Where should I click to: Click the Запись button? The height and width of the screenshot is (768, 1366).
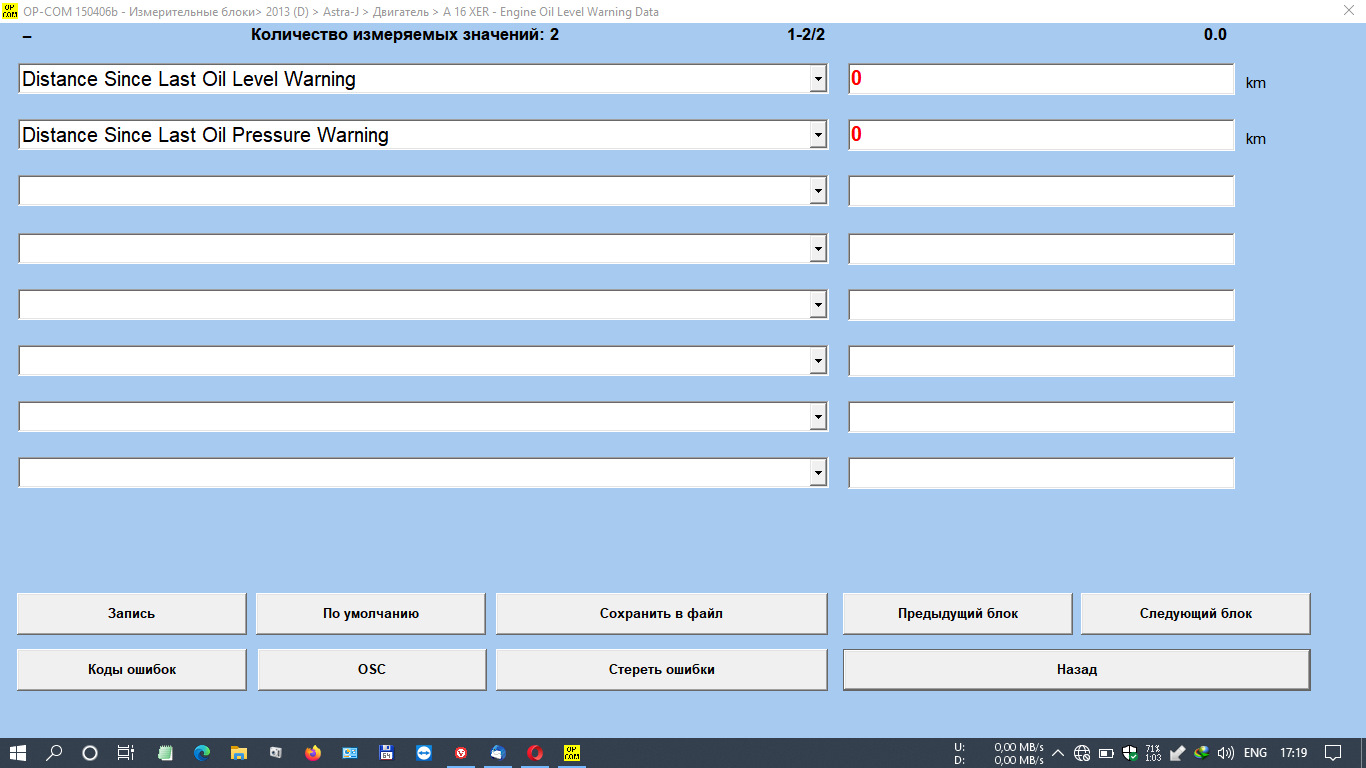coord(132,614)
